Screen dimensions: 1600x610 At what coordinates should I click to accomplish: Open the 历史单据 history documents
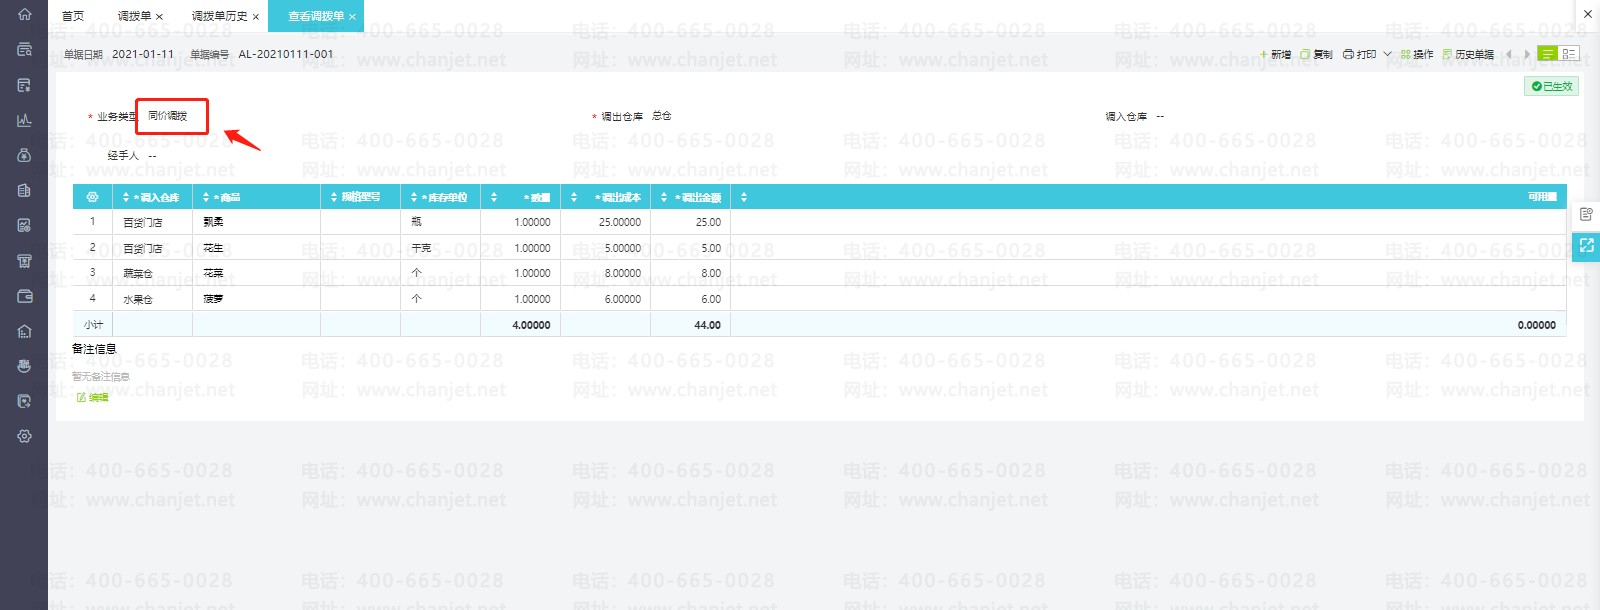point(1468,54)
